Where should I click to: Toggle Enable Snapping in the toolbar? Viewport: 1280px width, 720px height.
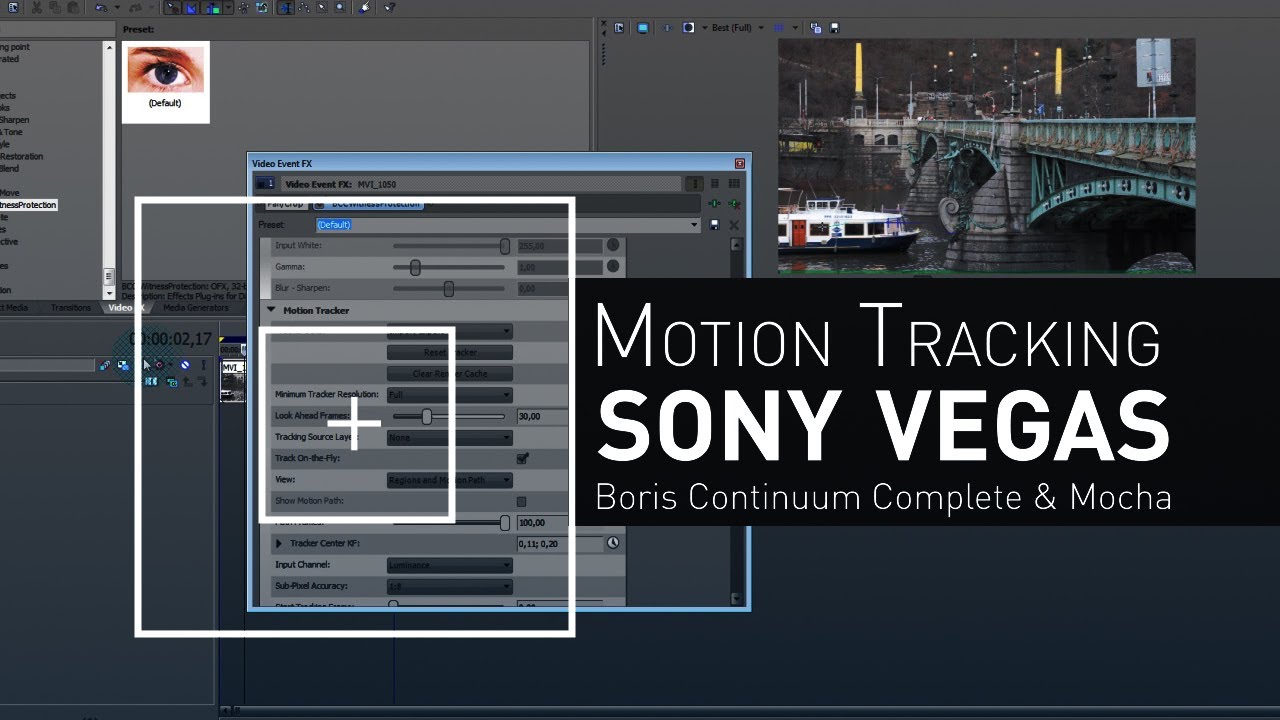172,7
